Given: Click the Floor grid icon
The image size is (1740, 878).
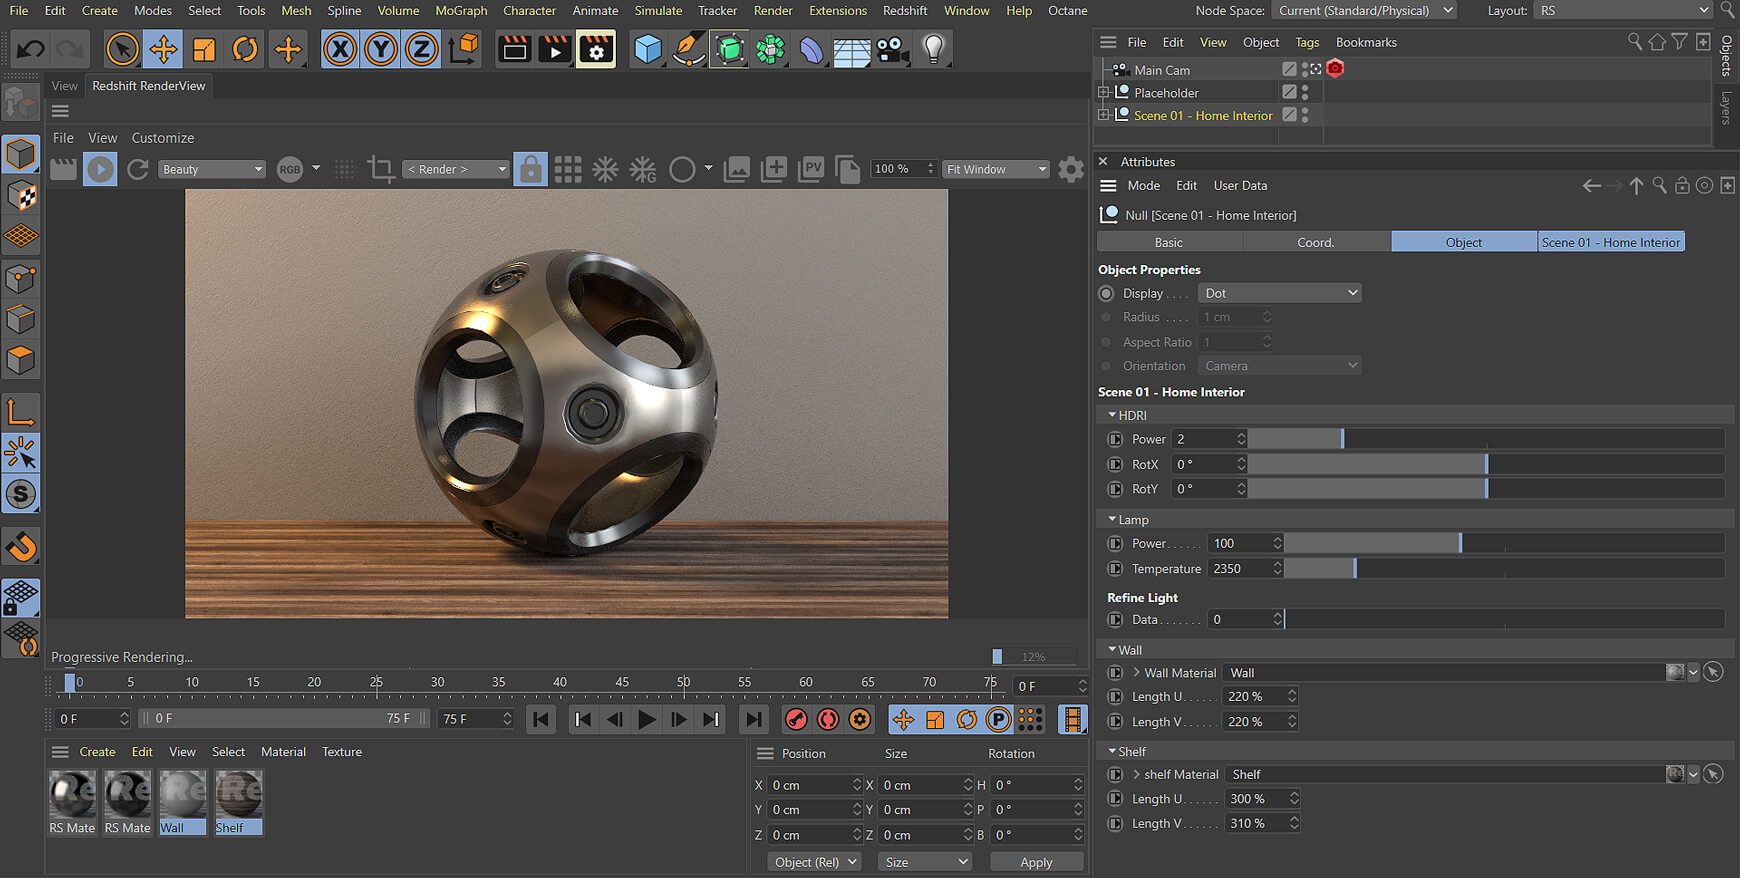Looking at the screenshot, I should coord(852,49).
